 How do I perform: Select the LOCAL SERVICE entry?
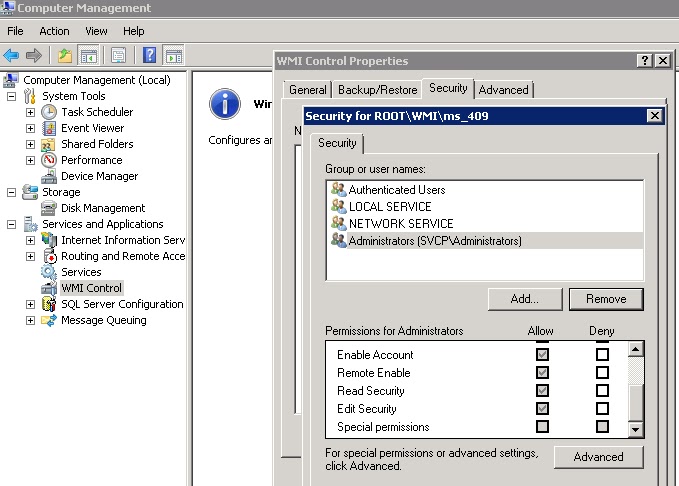point(485,207)
